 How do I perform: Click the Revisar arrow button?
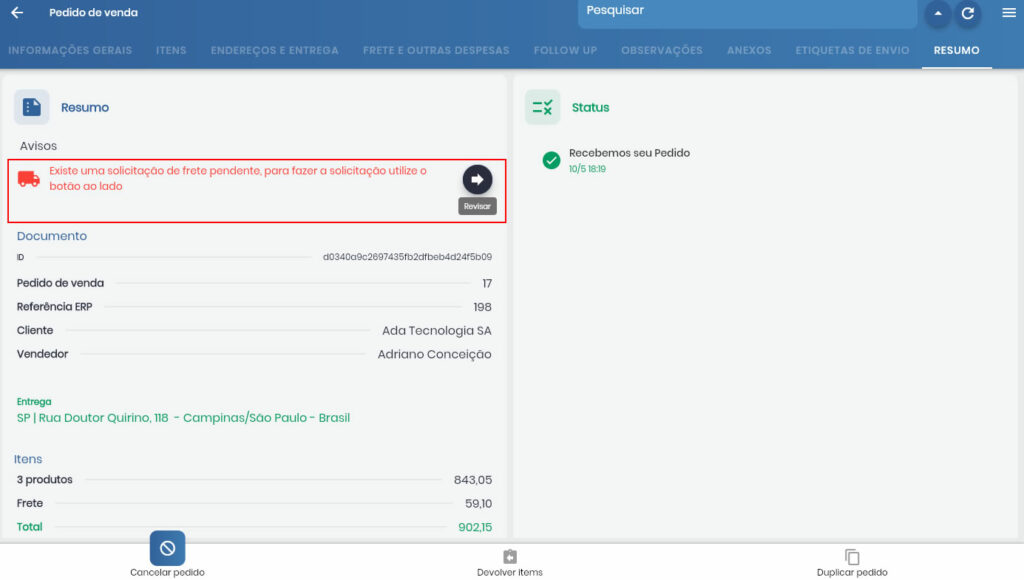coord(477,179)
